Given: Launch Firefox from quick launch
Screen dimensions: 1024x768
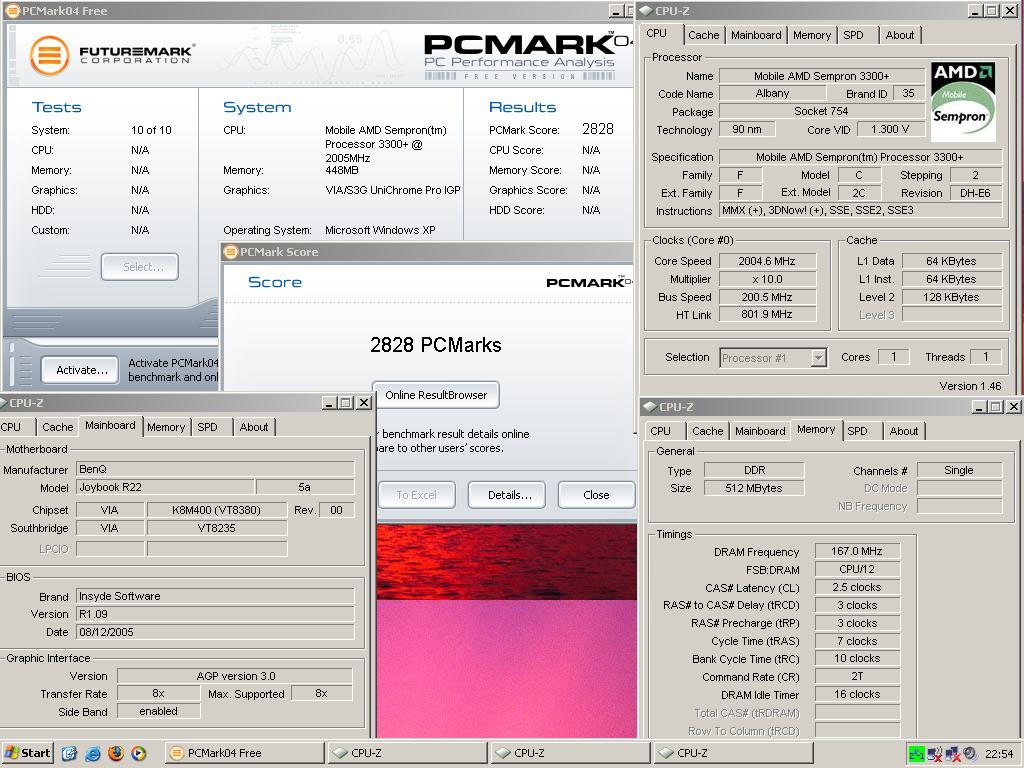Looking at the screenshot, I should click(x=116, y=753).
